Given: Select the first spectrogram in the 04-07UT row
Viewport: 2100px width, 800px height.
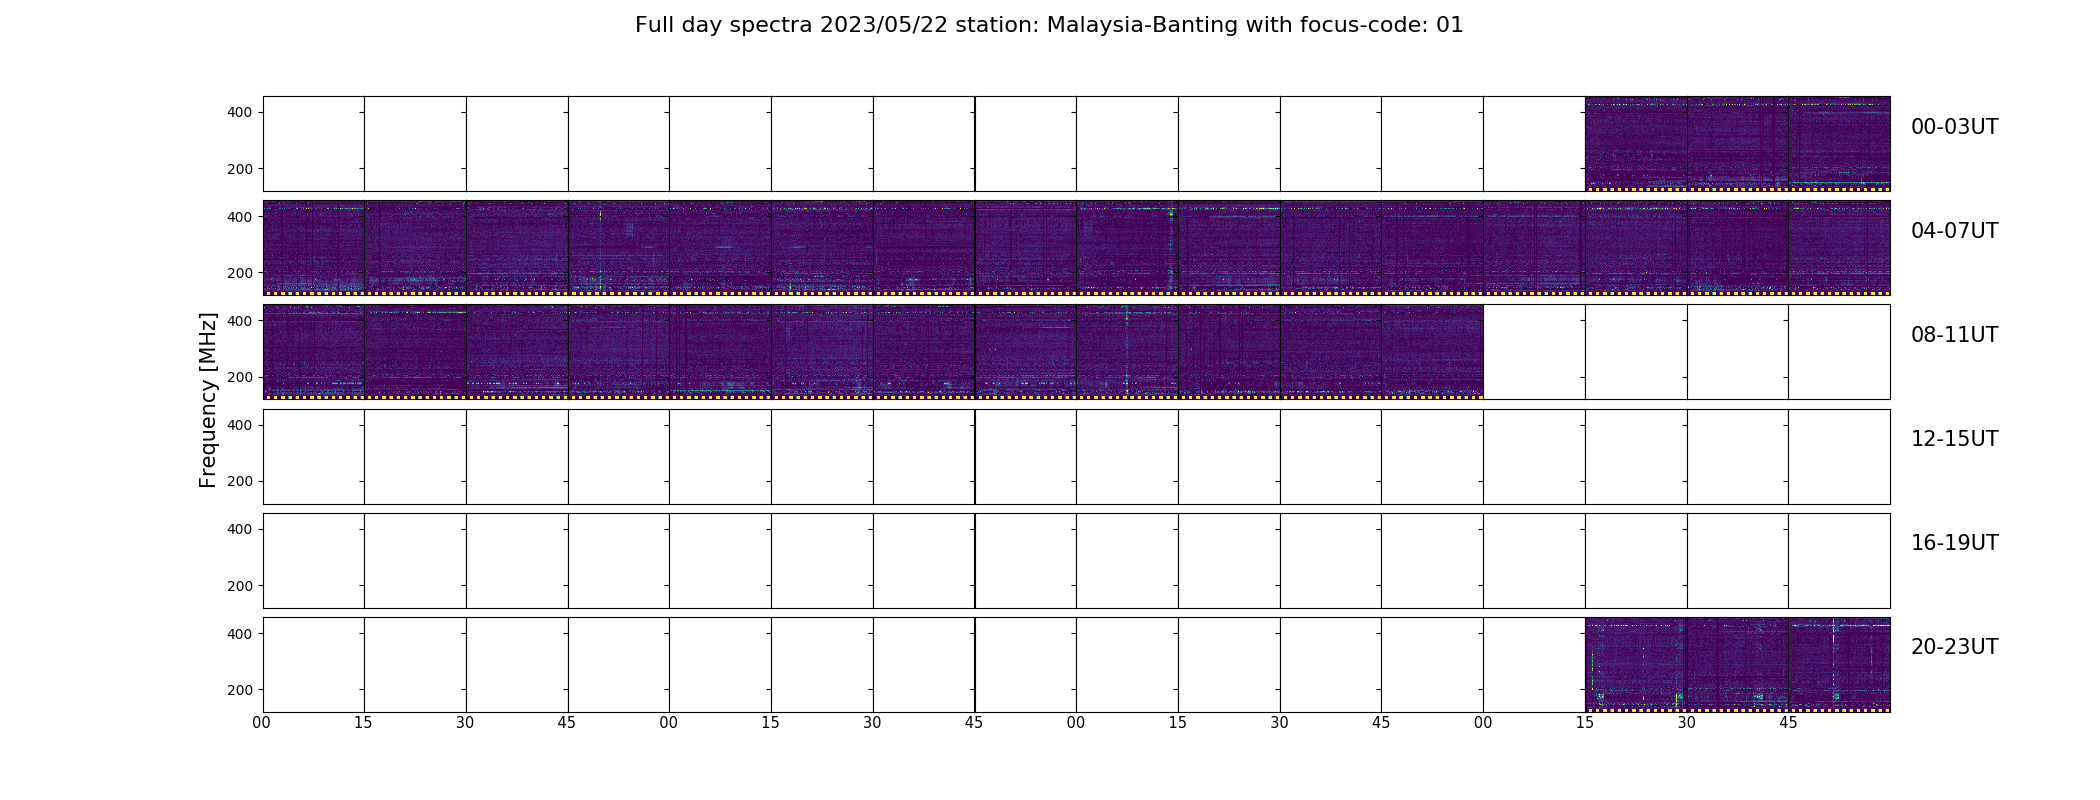Looking at the screenshot, I should (314, 248).
